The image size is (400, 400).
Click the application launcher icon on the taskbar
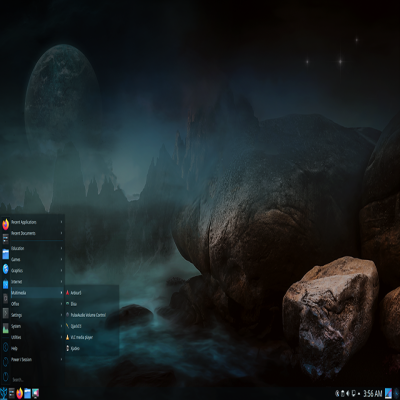pyautogui.click(x=4, y=393)
